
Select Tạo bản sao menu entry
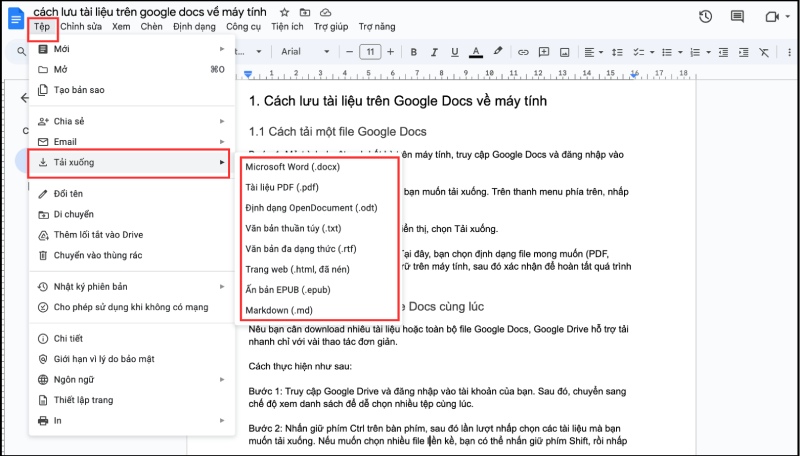[x=132, y=90]
